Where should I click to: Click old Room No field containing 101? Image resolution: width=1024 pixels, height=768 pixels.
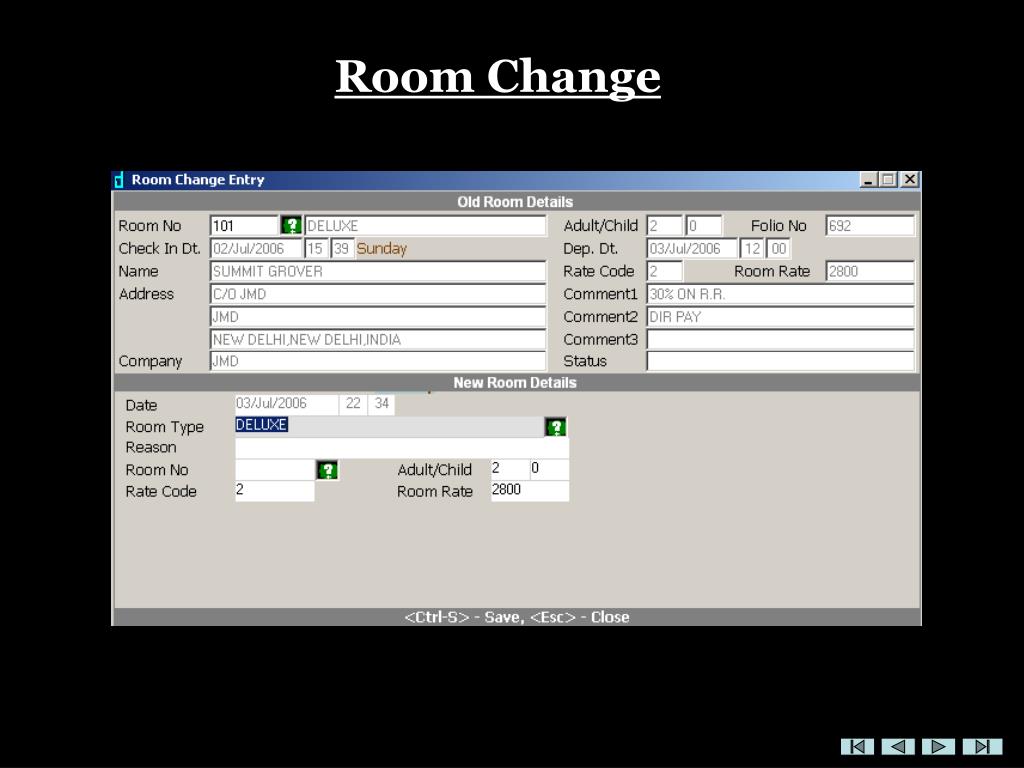coord(244,225)
